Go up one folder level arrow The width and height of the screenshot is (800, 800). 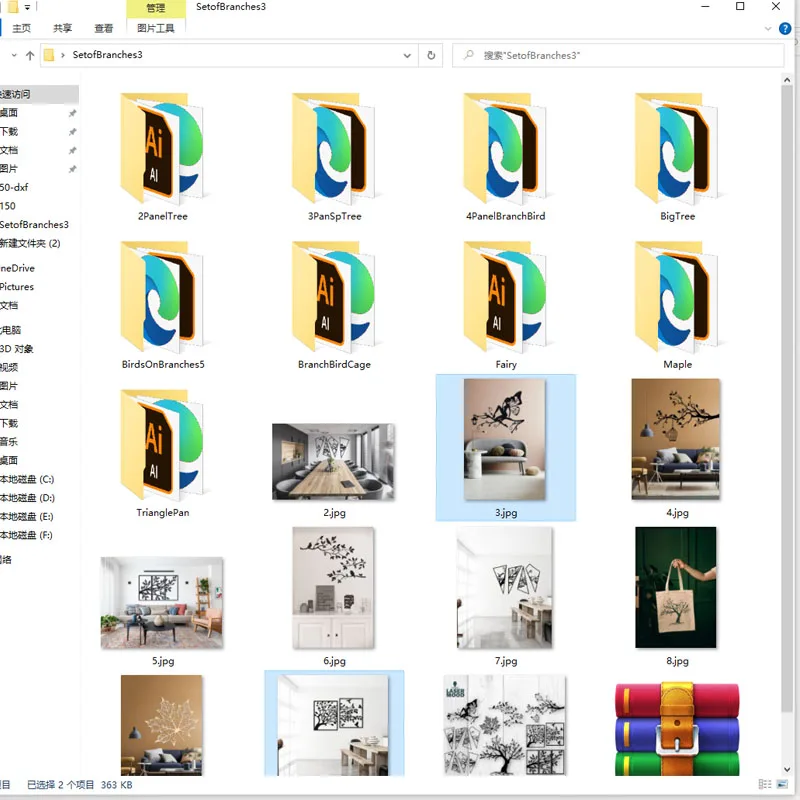point(30,55)
